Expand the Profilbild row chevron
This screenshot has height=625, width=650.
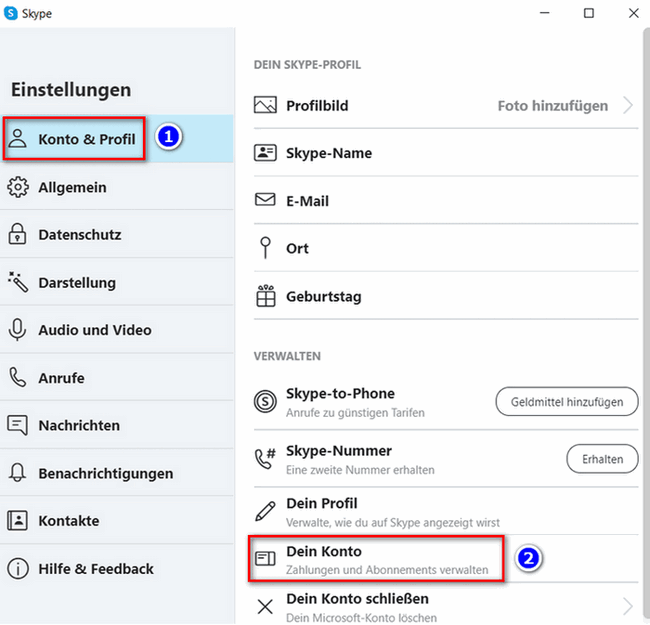point(628,105)
